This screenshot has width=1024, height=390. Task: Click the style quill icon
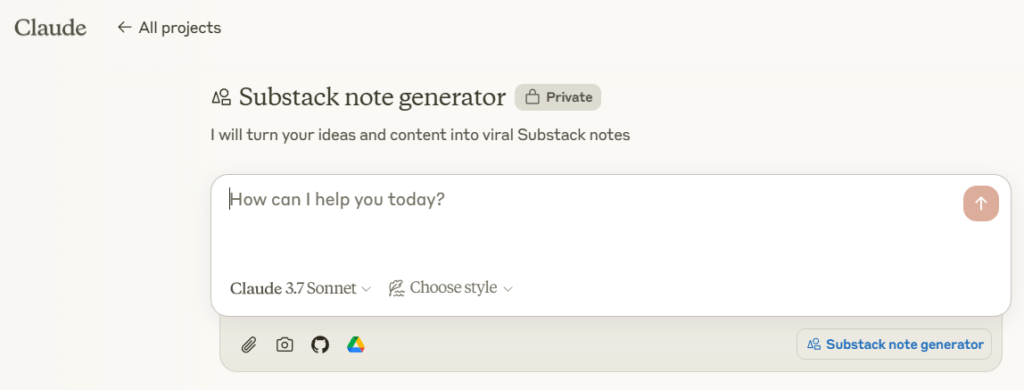[x=396, y=288]
